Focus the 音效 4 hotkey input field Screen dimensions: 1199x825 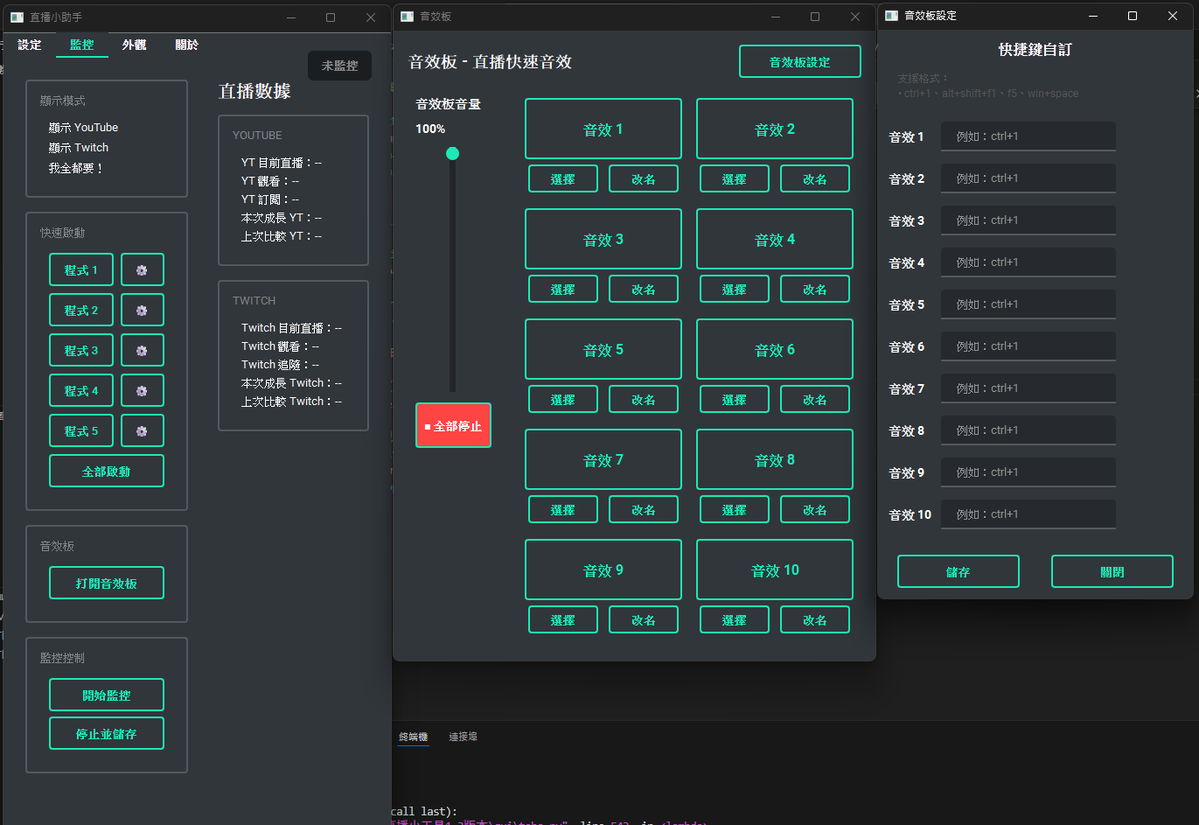tap(1028, 262)
